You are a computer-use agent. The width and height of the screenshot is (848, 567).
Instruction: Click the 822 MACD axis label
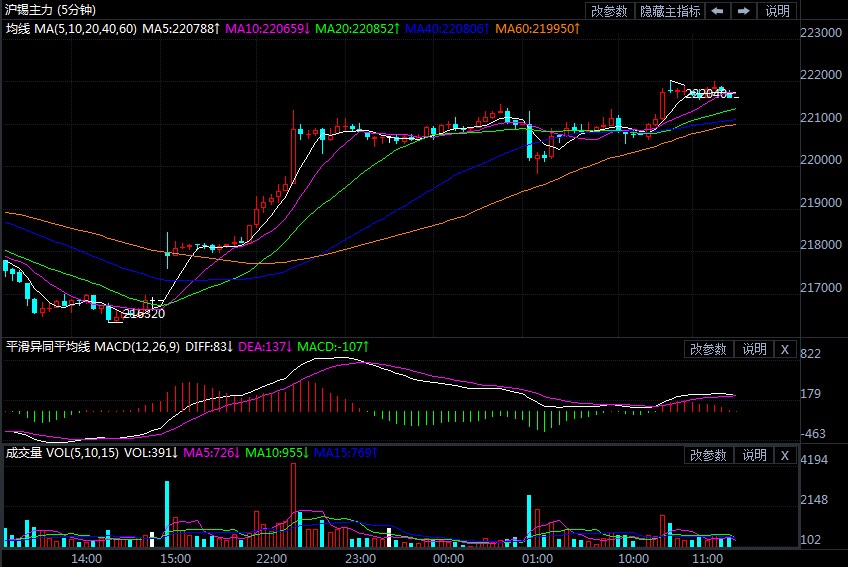point(810,354)
